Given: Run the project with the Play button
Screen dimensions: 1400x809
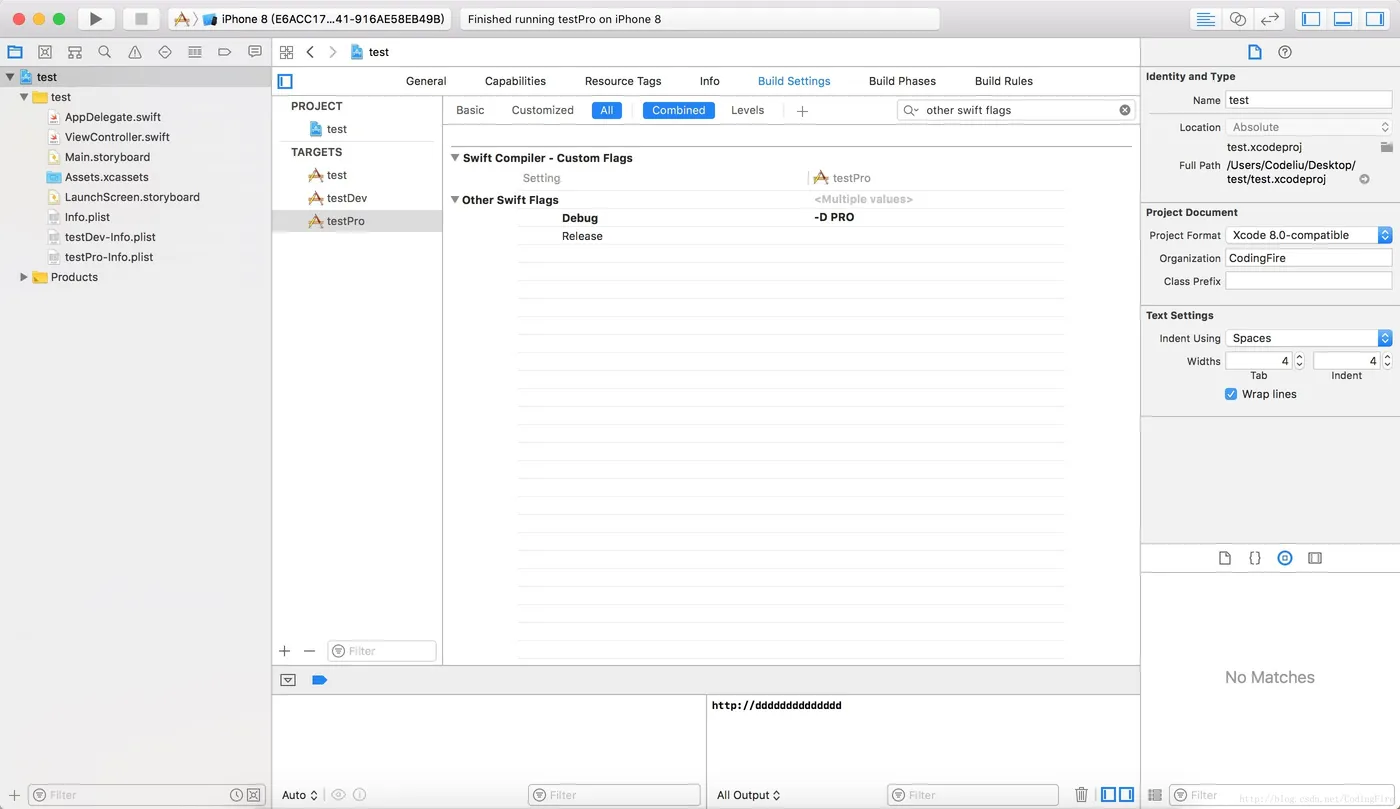Looking at the screenshot, I should click(96, 19).
